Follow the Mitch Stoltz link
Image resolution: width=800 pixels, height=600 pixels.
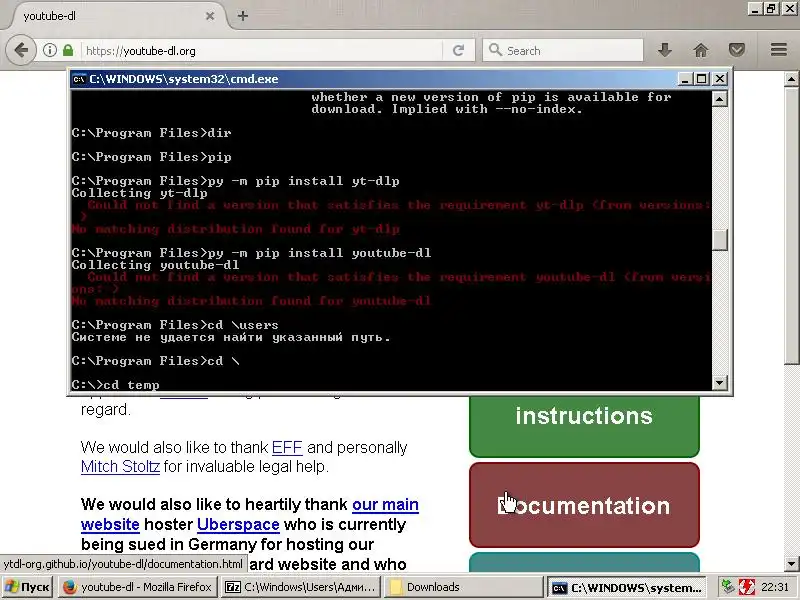pyautogui.click(x=120, y=466)
